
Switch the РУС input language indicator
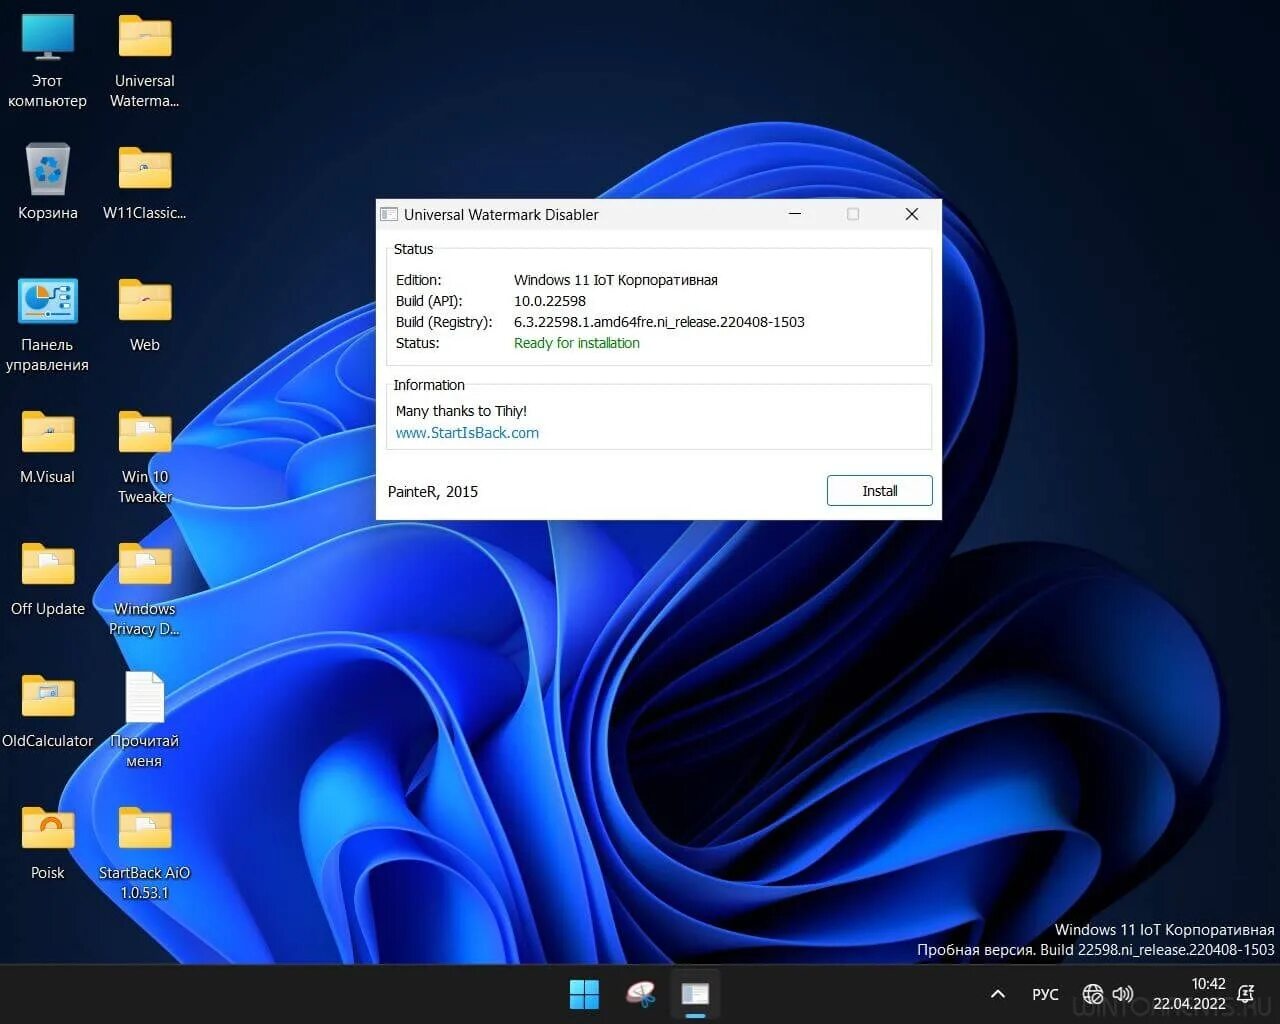pyautogui.click(x=1045, y=994)
